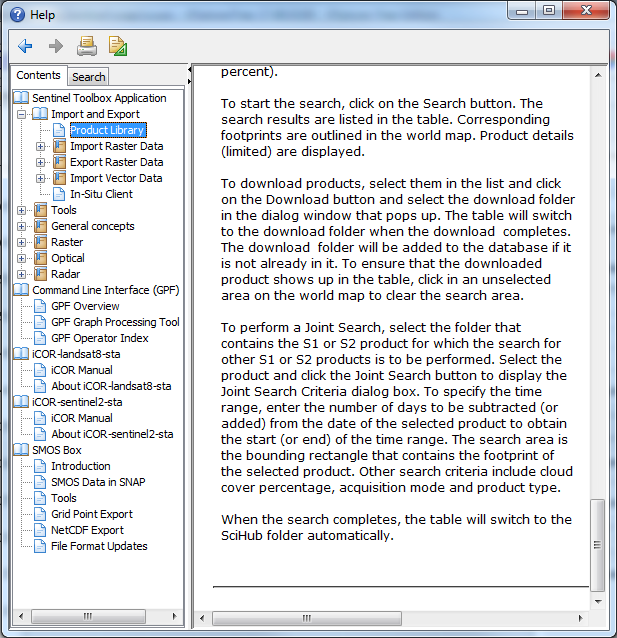The image size is (617, 638).
Task: Click the Import Vector Data folder icon
Action: click(x=59, y=178)
